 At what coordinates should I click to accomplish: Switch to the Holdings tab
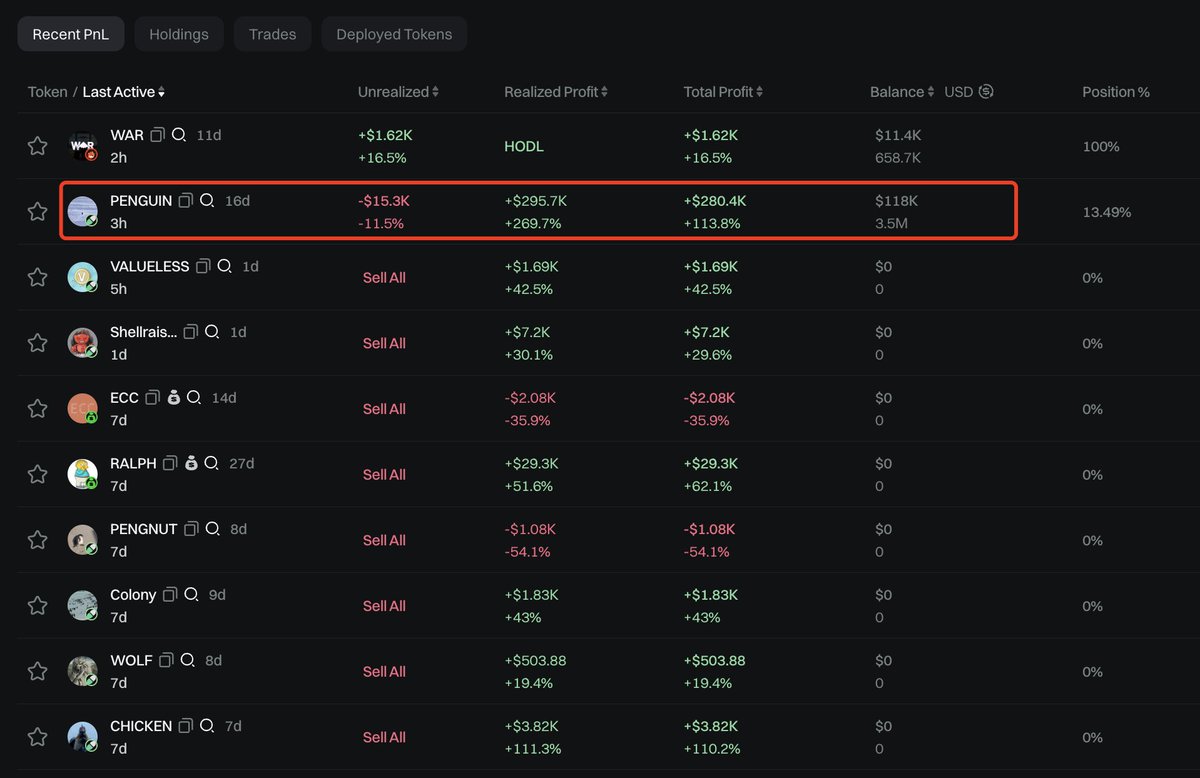[x=179, y=34]
